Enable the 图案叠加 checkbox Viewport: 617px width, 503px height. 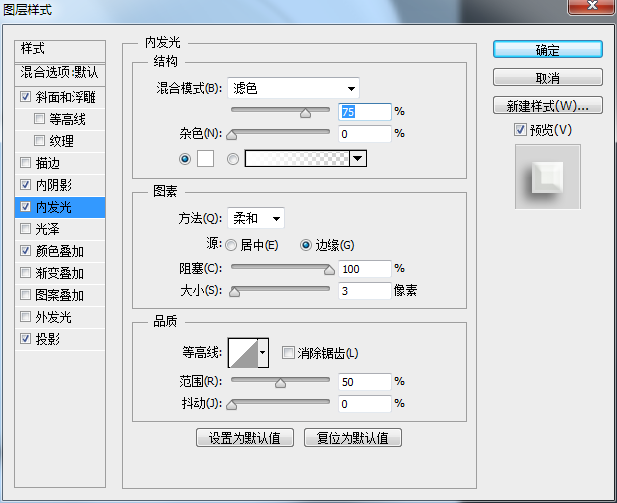pyautogui.click(x=26, y=295)
